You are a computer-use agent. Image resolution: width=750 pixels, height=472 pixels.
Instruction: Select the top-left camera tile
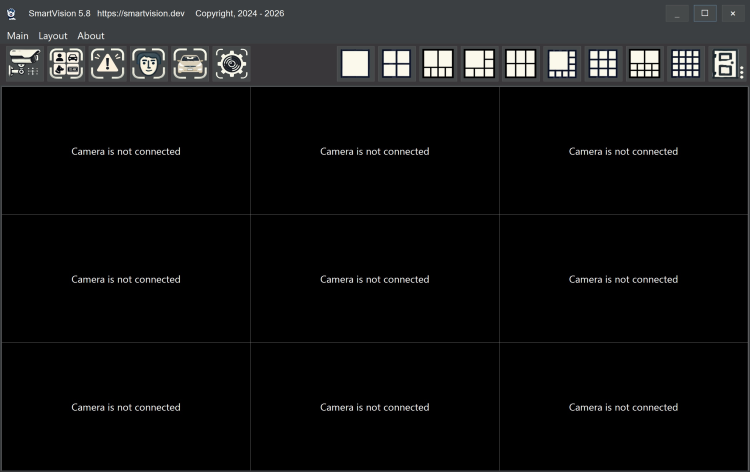click(x=126, y=151)
